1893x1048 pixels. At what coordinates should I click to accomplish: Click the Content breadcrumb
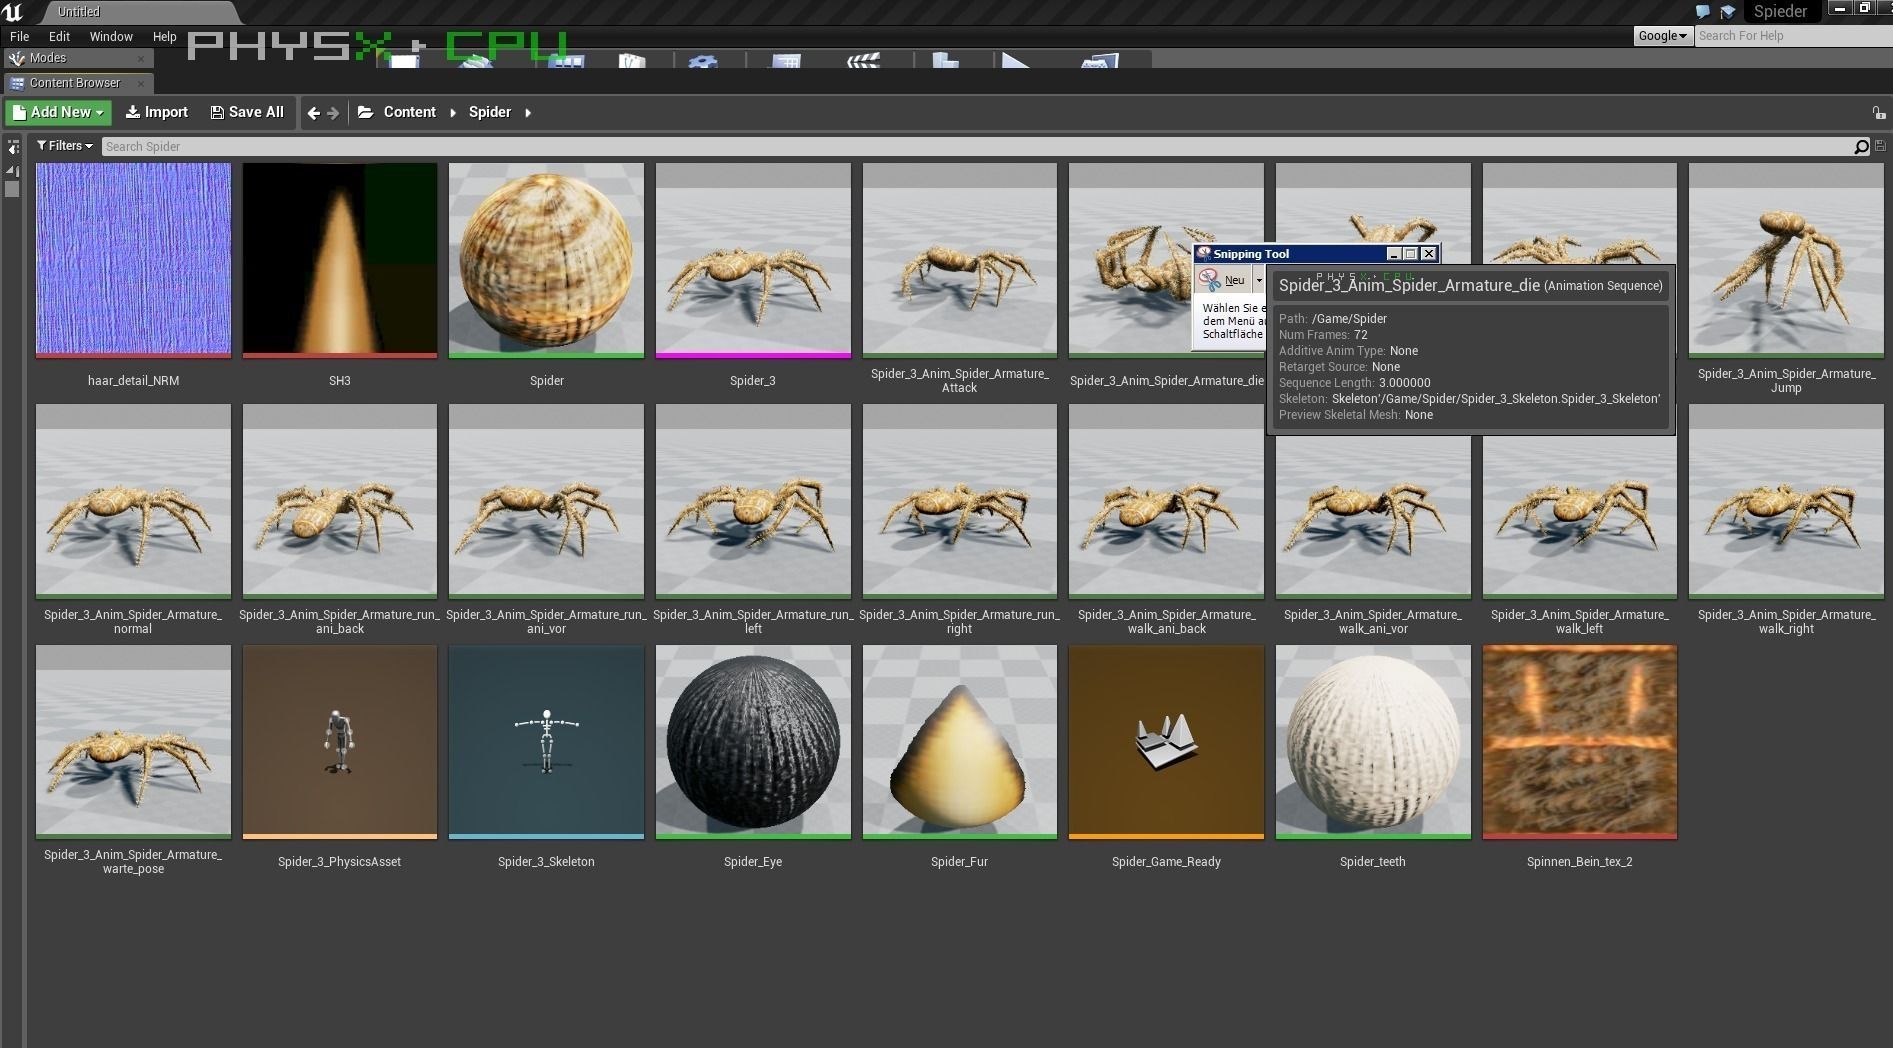pyautogui.click(x=410, y=112)
